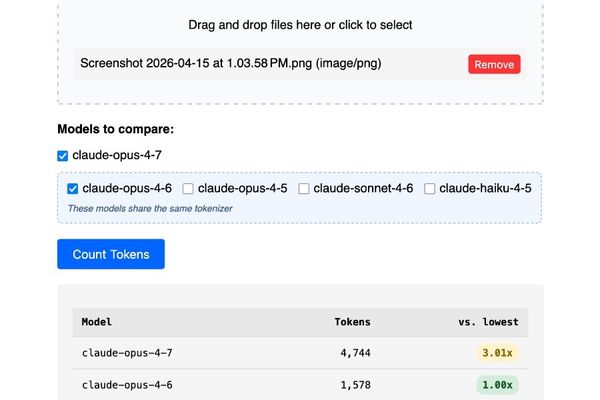Click the Count Tokens button
600x400 pixels.
click(111, 254)
